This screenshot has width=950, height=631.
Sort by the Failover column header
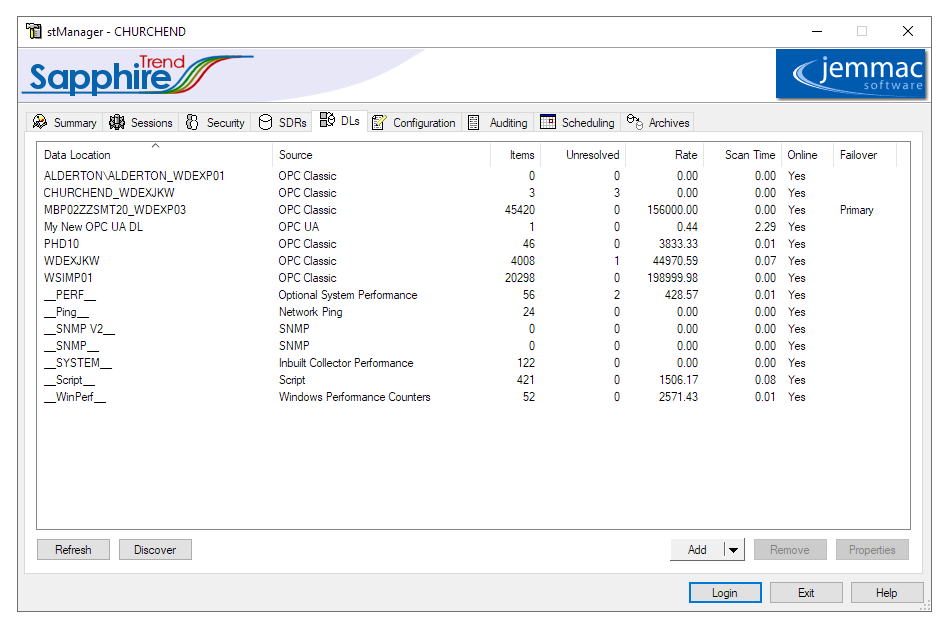click(x=865, y=155)
